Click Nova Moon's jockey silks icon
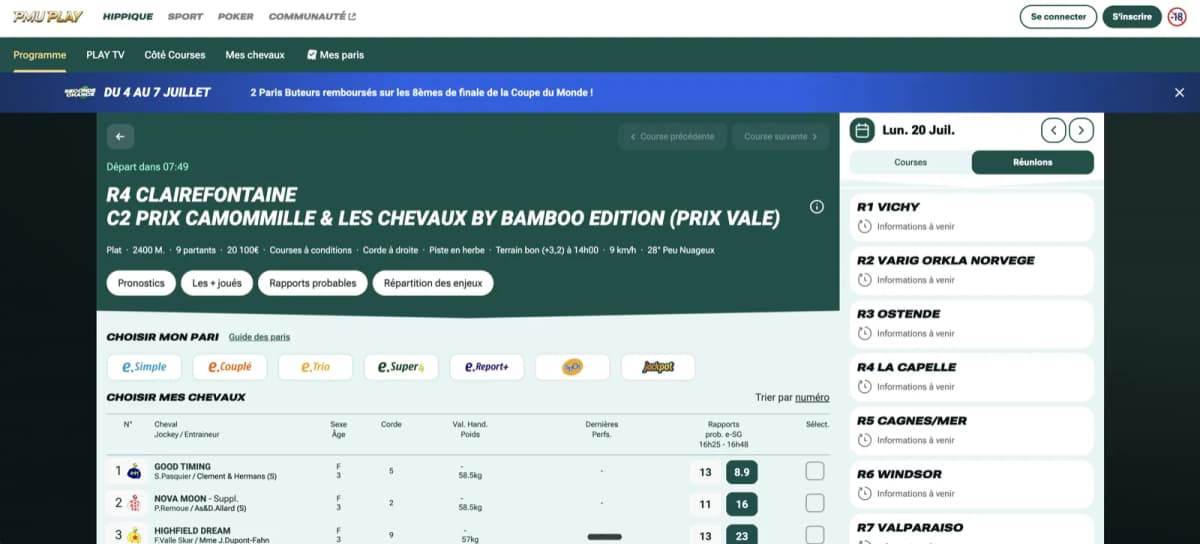This screenshot has width=1200, height=544. click(x=135, y=503)
